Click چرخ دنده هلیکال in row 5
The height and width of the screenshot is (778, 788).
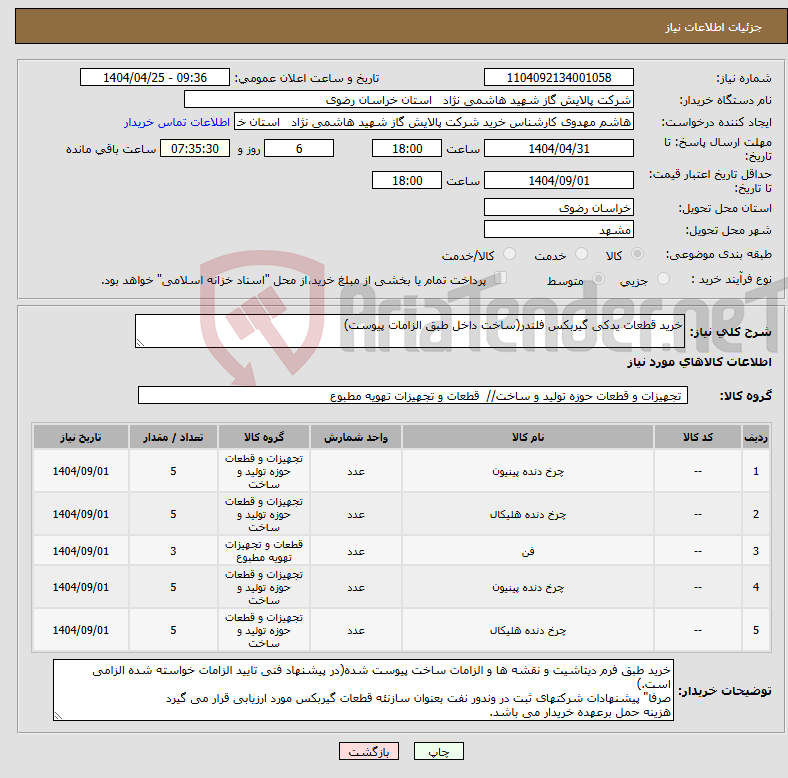[x=528, y=630]
